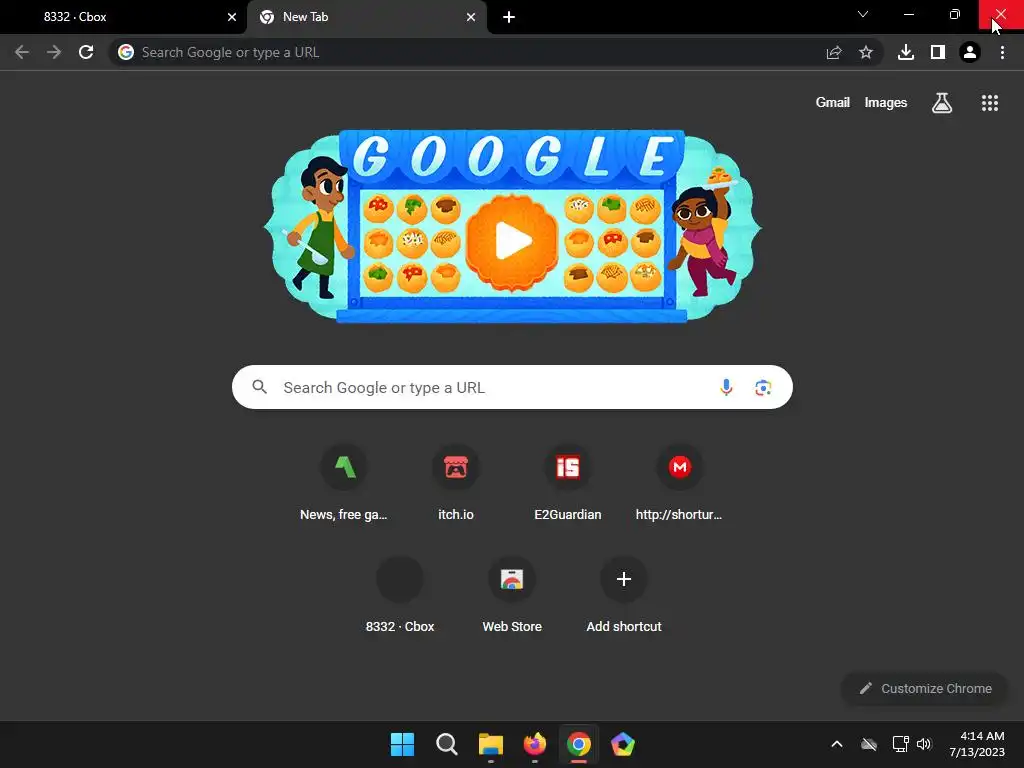Open the colorful pentagon app in the taskbar

click(623, 744)
